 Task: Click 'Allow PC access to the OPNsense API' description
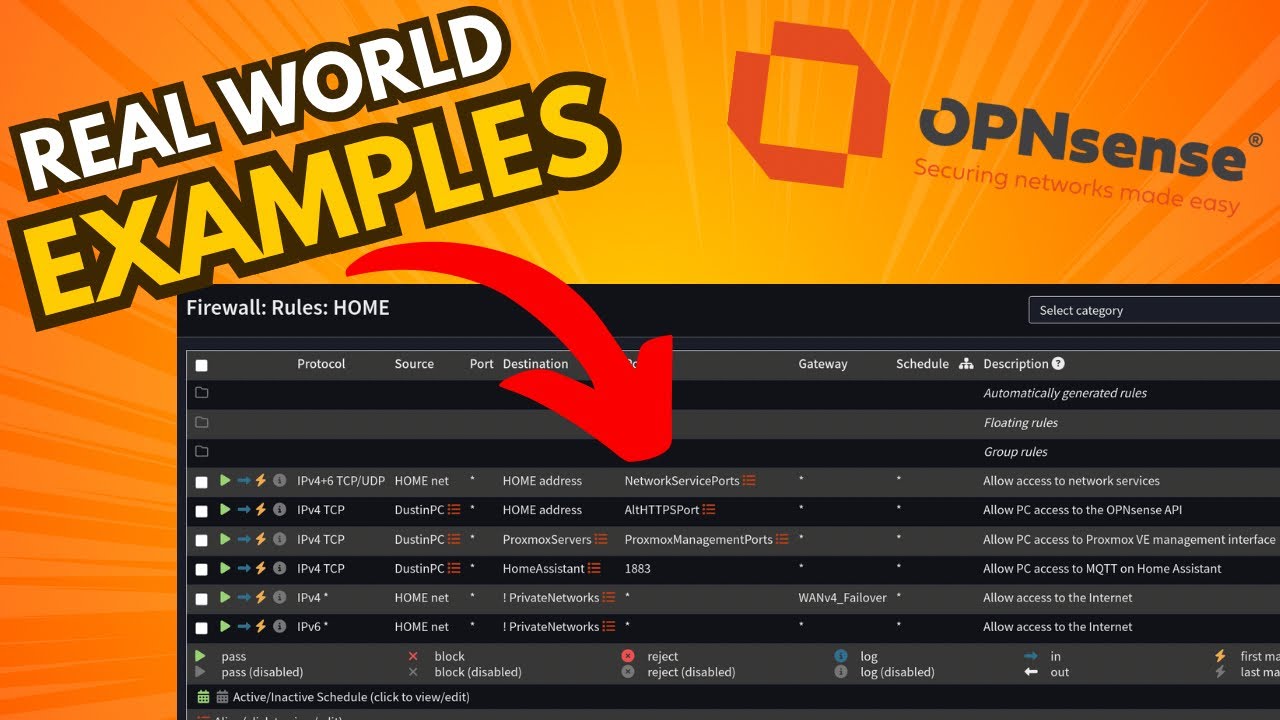1083,510
